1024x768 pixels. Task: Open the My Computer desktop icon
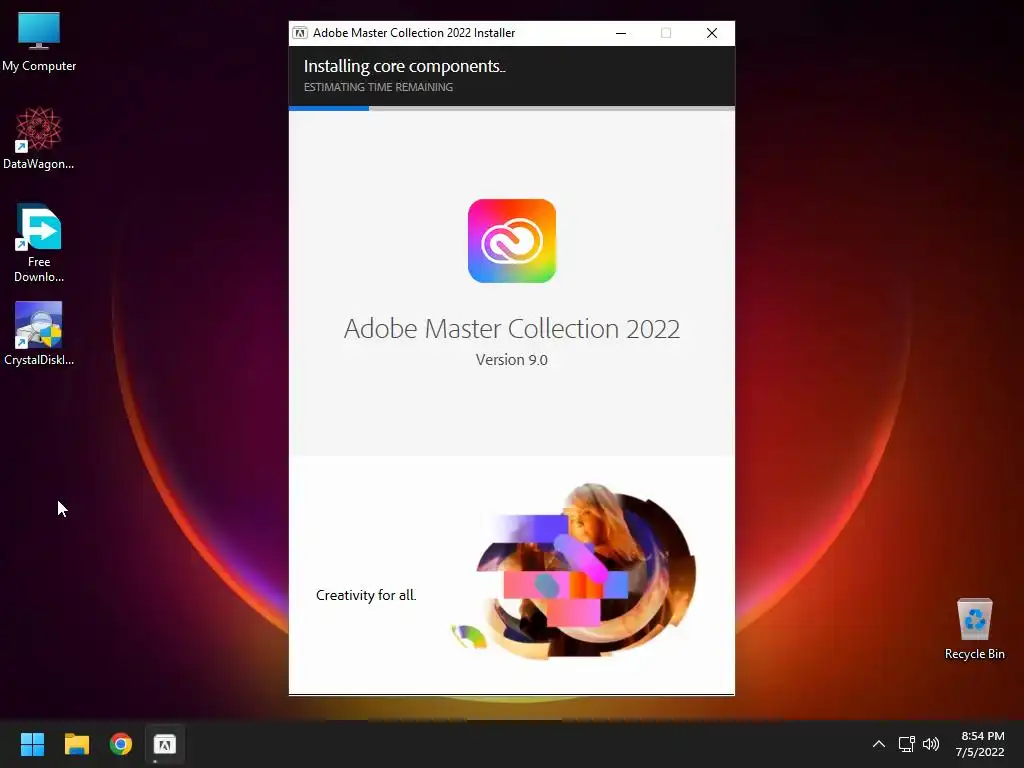point(39,42)
